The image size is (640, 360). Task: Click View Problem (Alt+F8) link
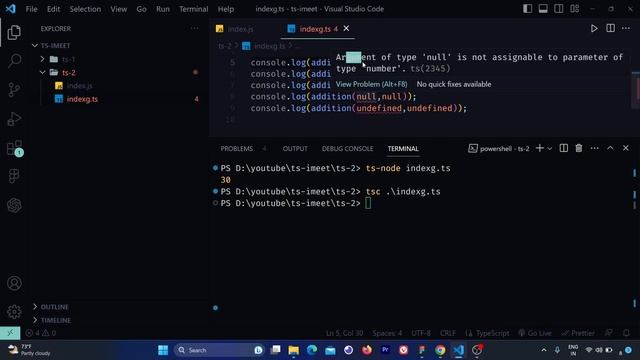click(371, 84)
